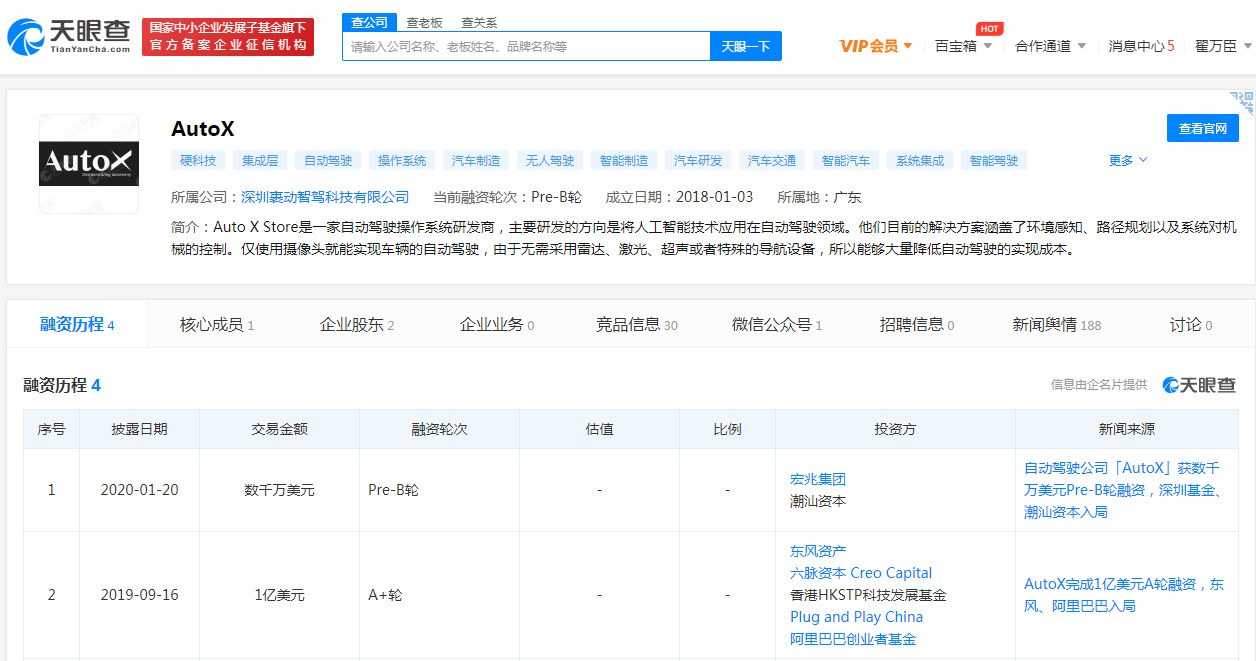Viewport: 1256px width, 661px height.
Task: Click the 智能制造 tag
Action: [x=624, y=160]
